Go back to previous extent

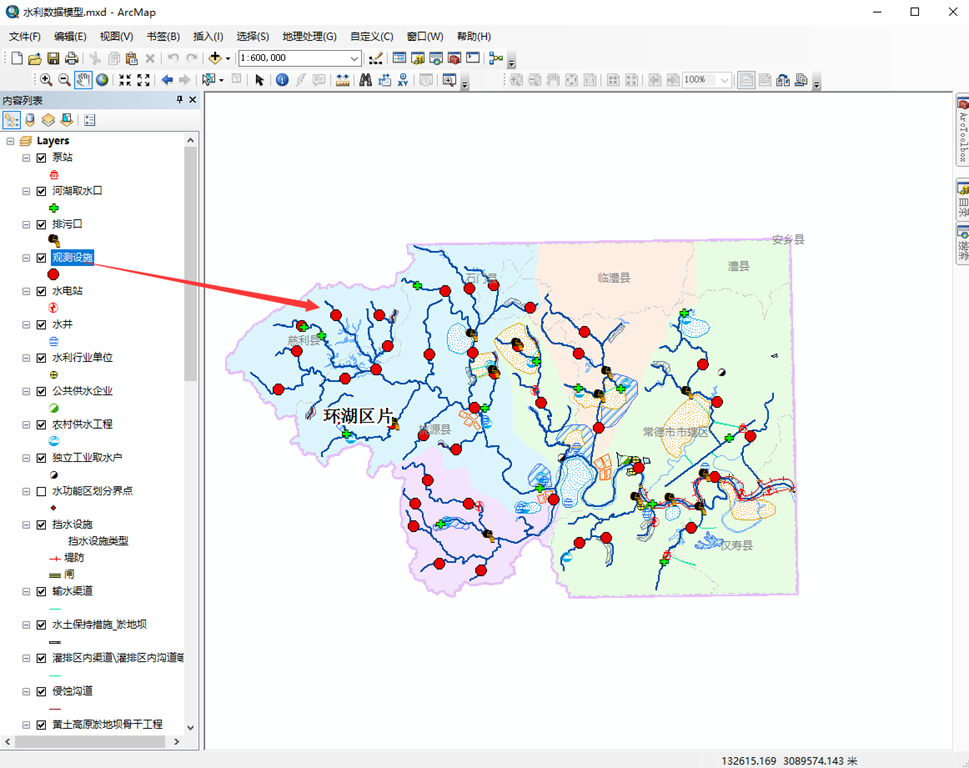point(167,80)
